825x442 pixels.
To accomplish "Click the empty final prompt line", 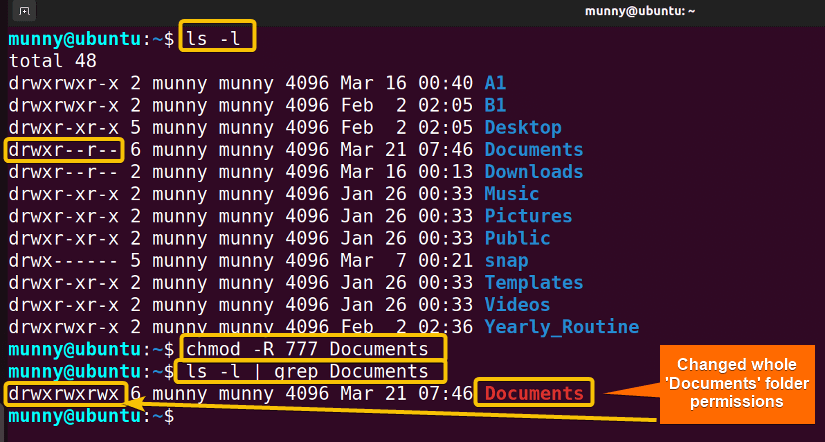I will 92,416.
